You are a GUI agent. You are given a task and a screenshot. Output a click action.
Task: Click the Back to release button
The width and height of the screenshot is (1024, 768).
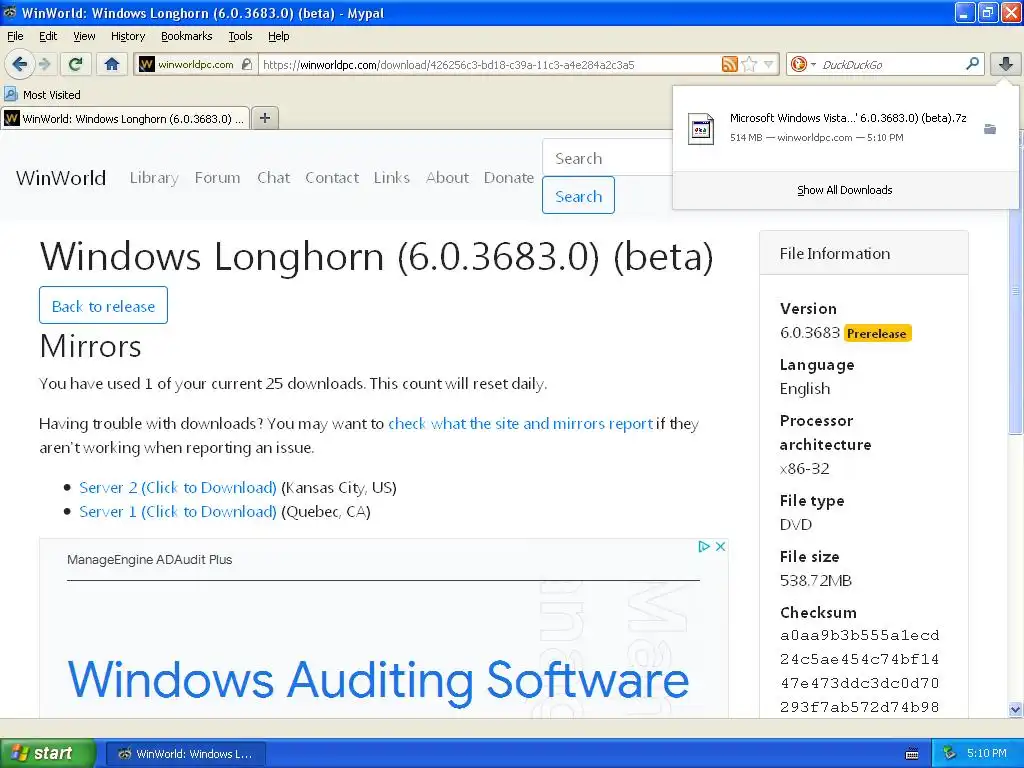coord(103,305)
